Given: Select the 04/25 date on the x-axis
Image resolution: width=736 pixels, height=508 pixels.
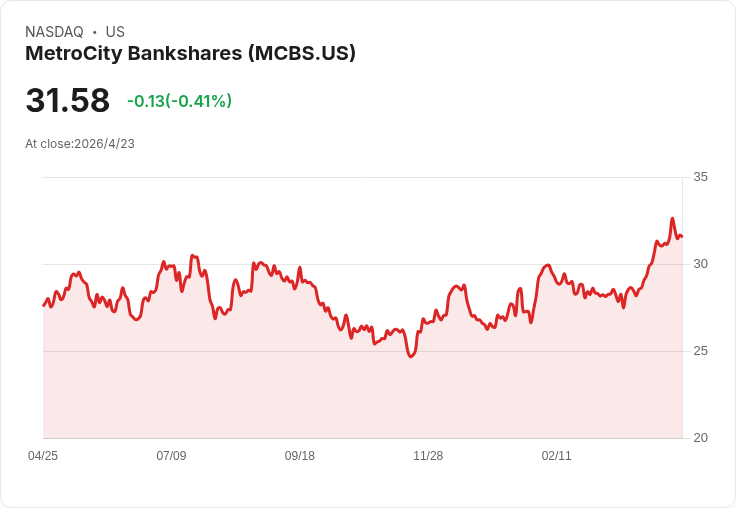Looking at the screenshot, I should 43,456.
